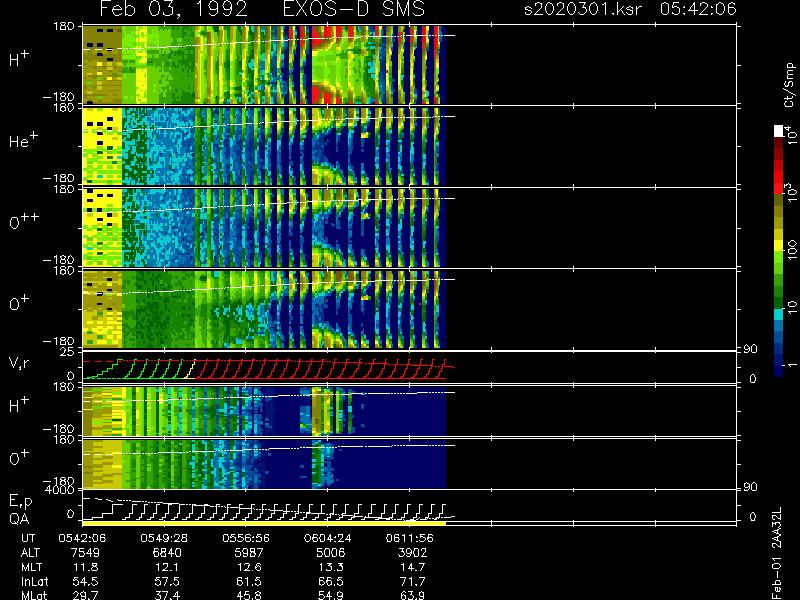Select the UT value "0611:56"
Screen dimensions: 800x600
point(410,538)
